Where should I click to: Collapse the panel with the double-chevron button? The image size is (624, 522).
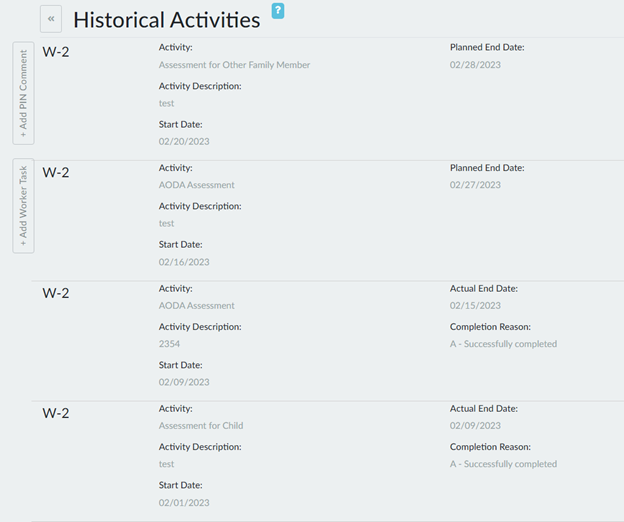(x=51, y=19)
